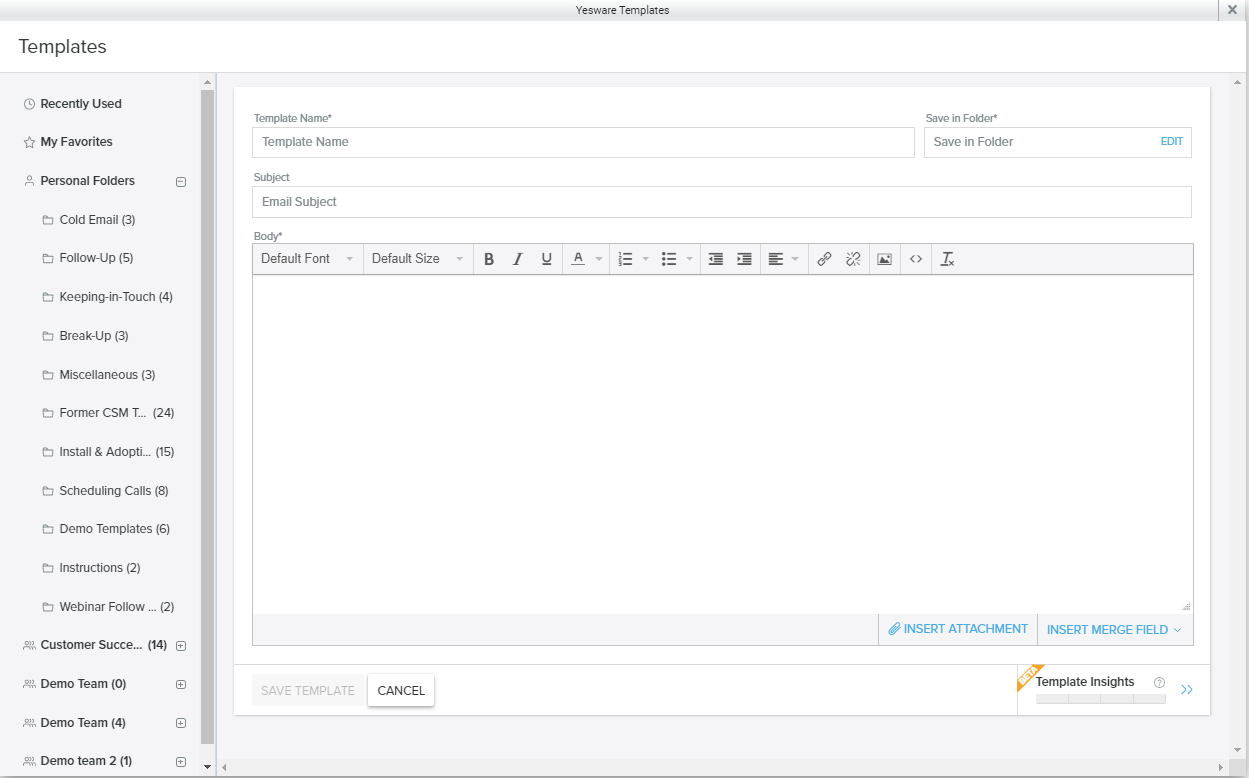Open the Default Font dropdown
Image resolution: width=1249 pixels, height=778 pixels.
(x=307, y=259)
